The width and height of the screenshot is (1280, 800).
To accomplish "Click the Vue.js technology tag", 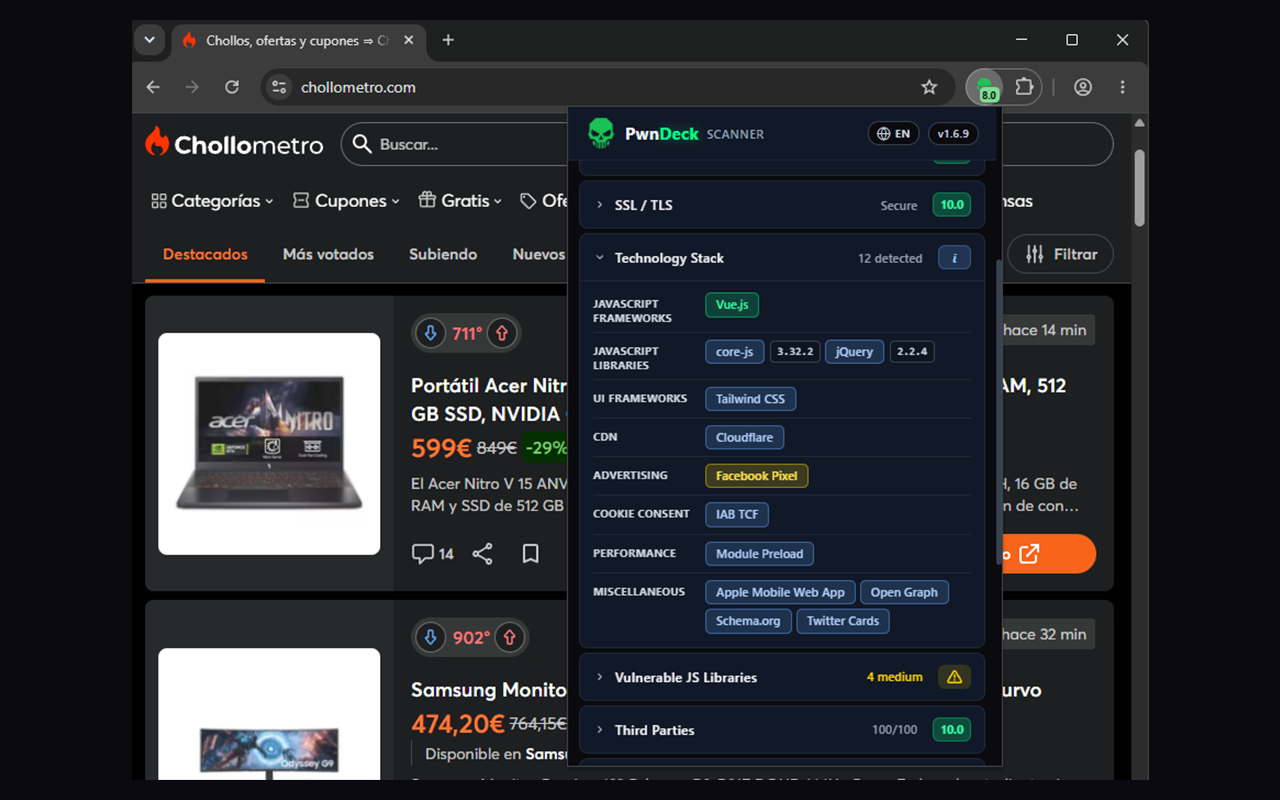I will (x=732, y=305).
